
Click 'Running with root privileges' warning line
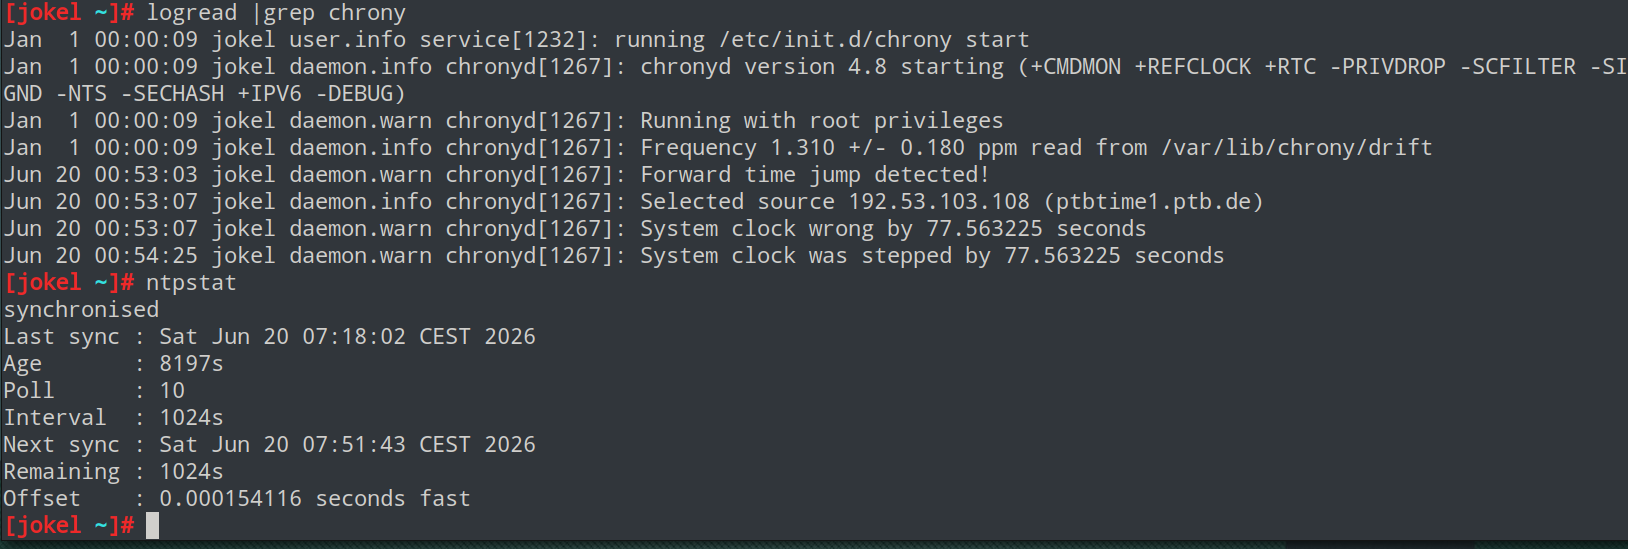[x=821, y=121]
